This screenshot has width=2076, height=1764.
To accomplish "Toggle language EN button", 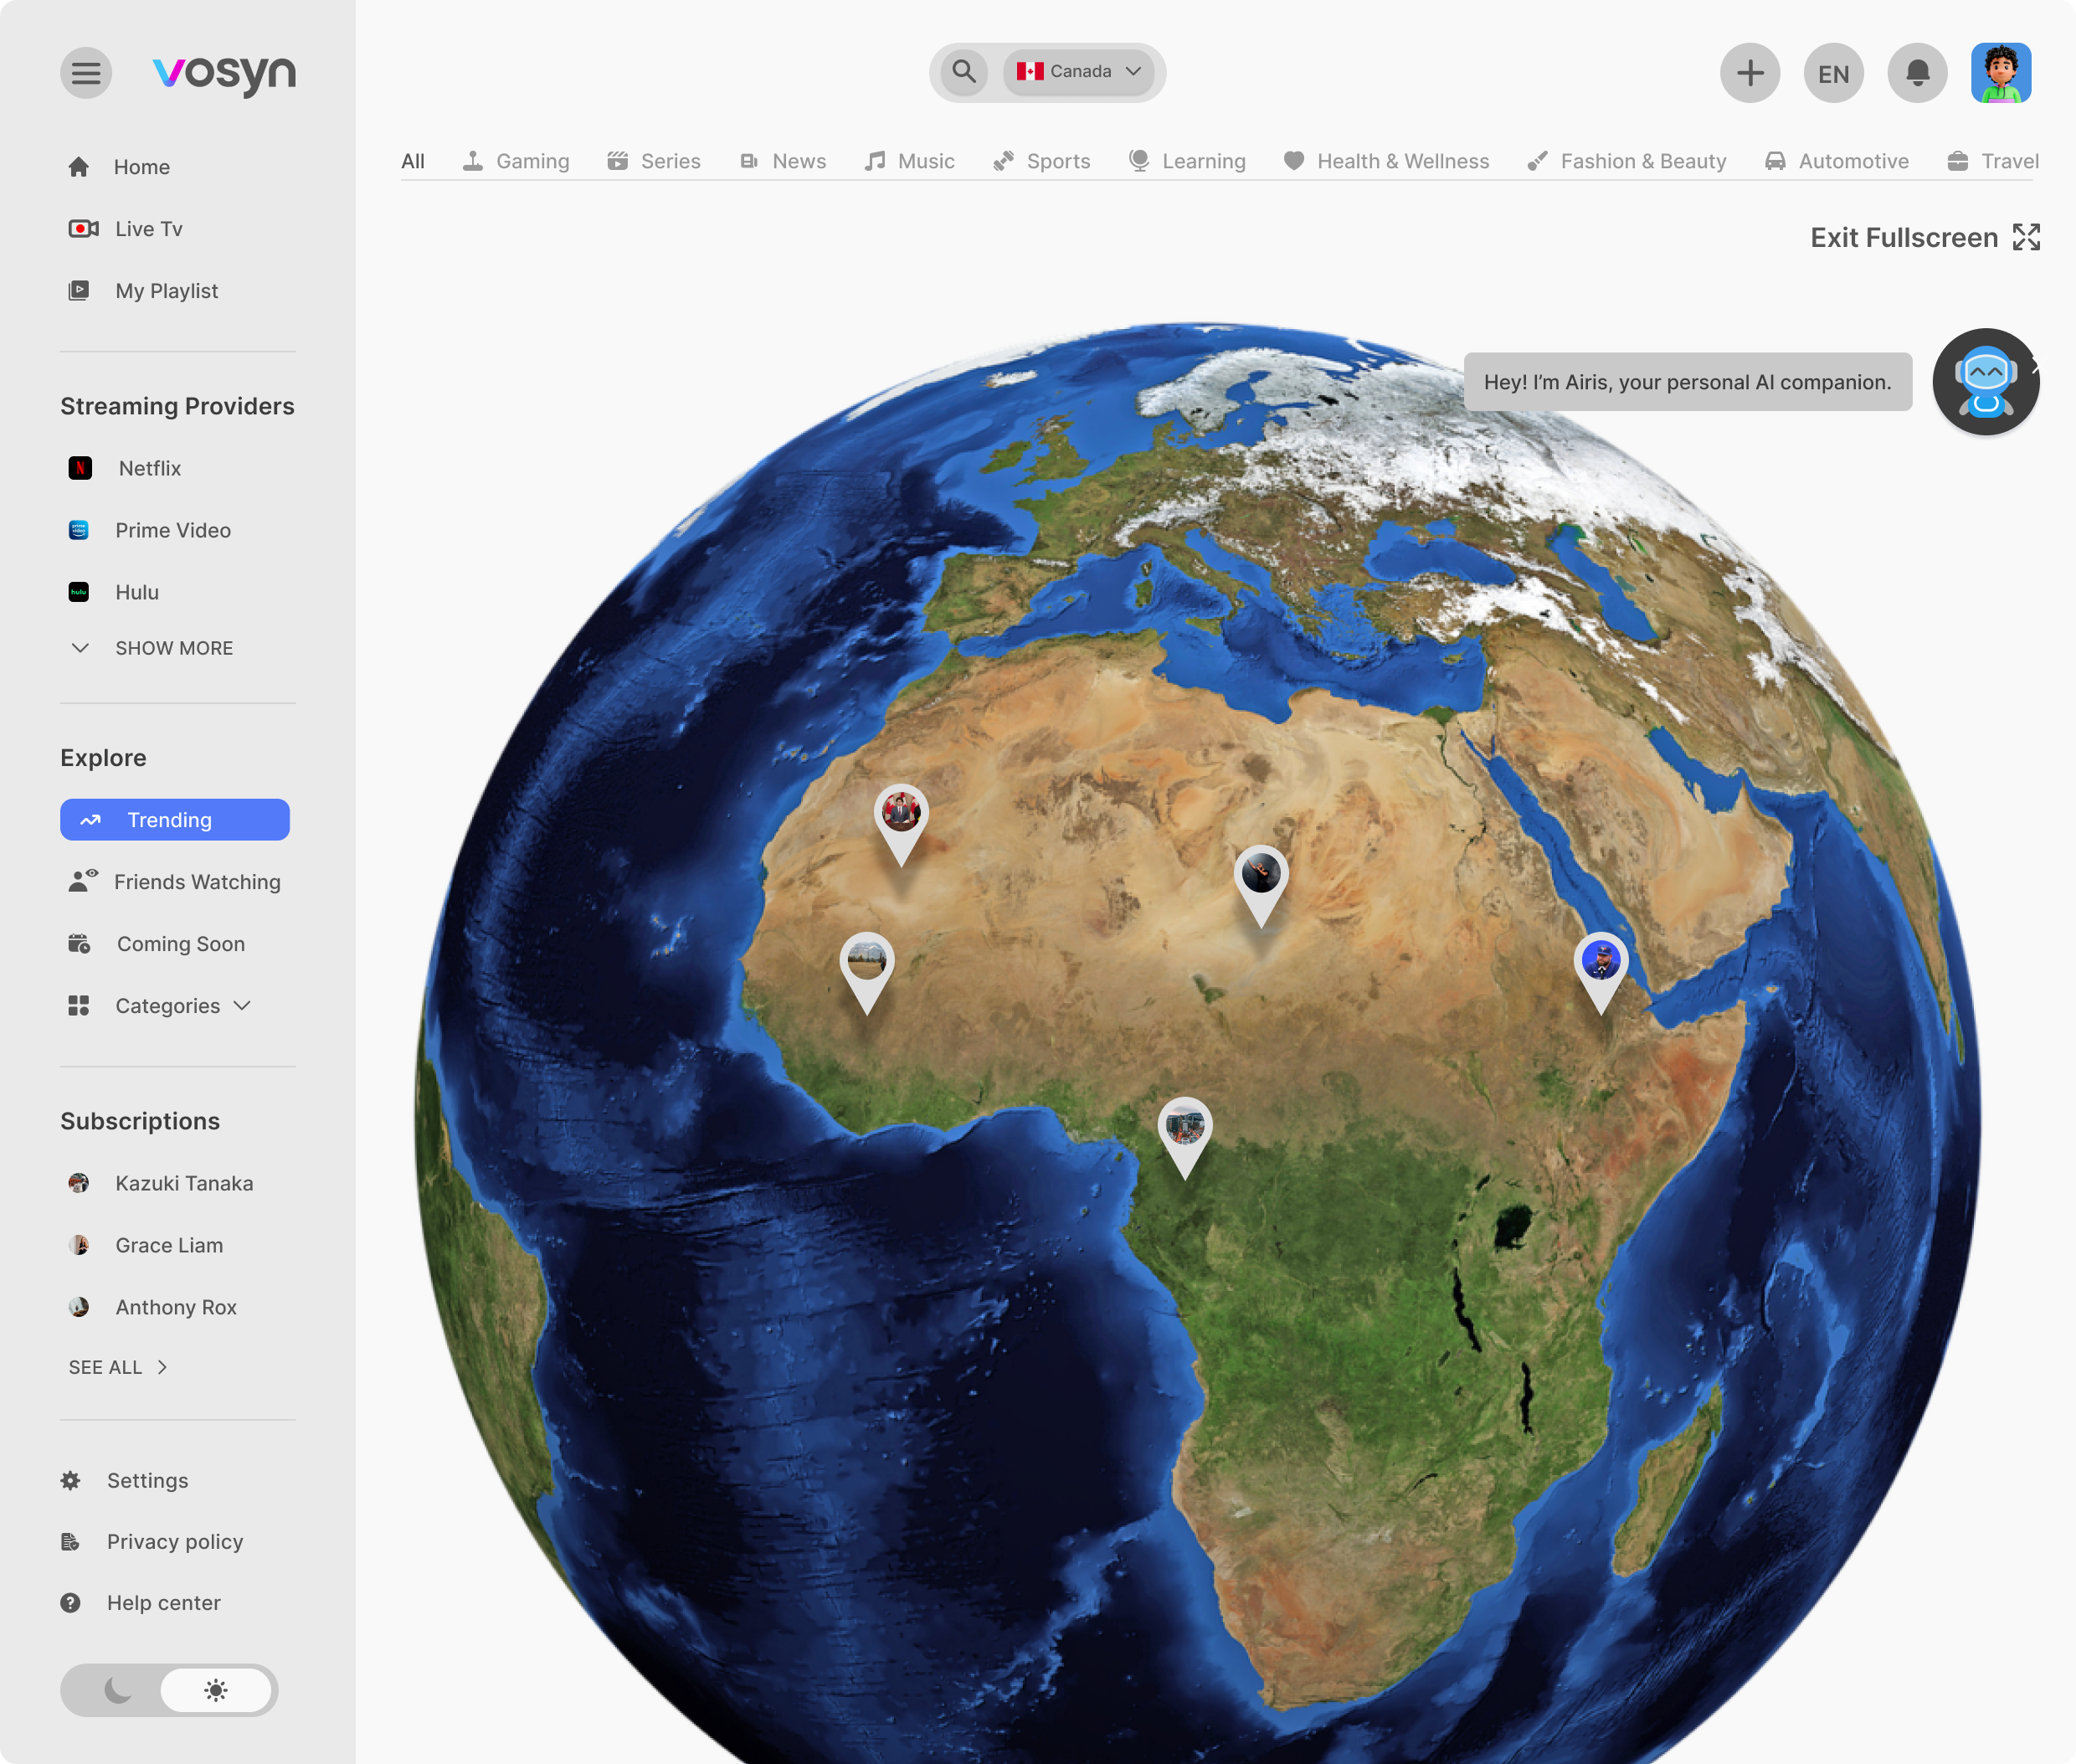I will click(1833, 73).
